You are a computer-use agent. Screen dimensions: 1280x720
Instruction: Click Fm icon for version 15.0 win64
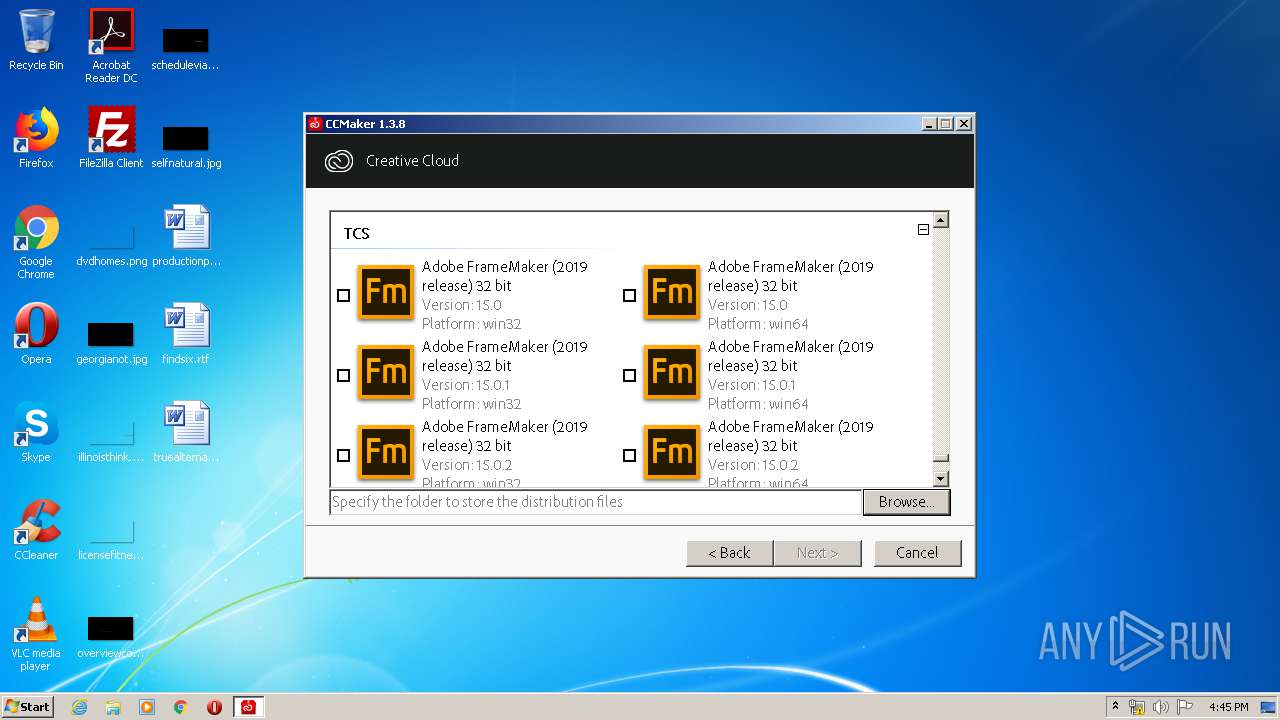point(672,292)
